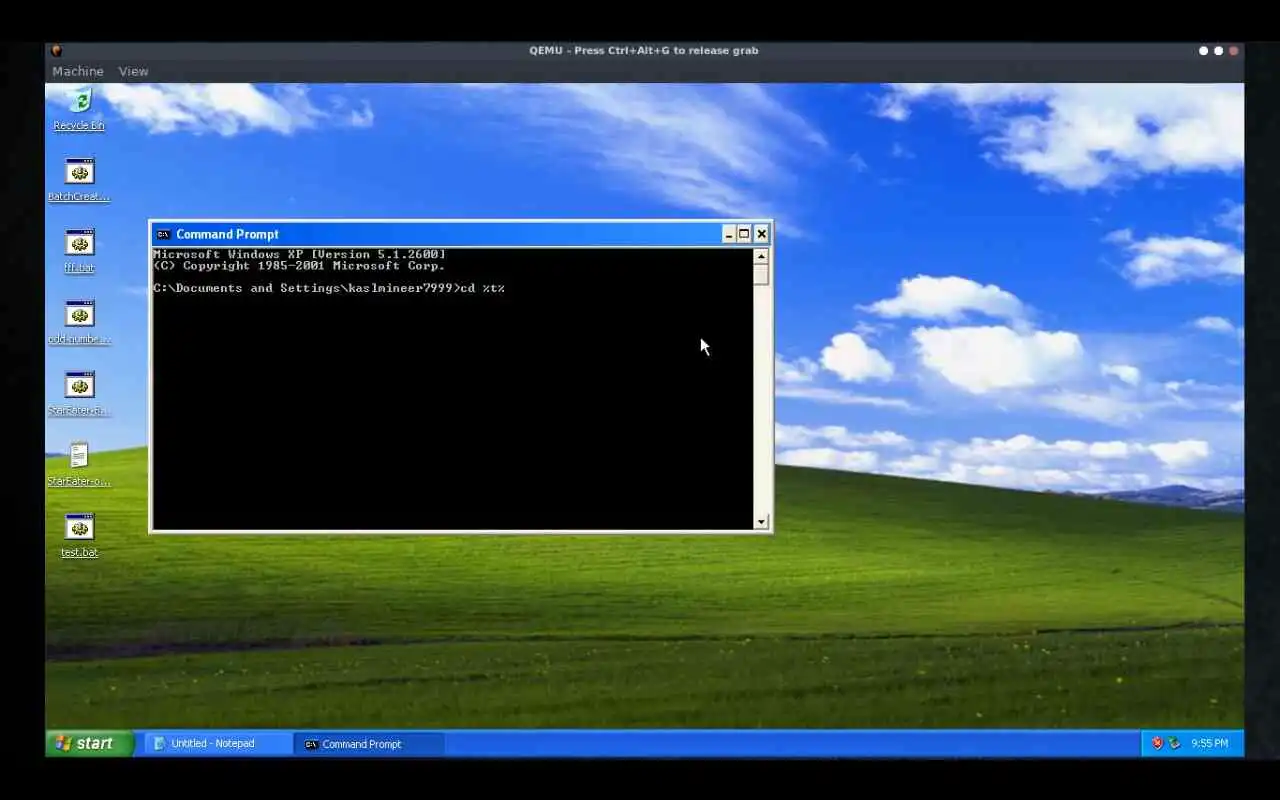Click the Microsoft Windows XP version line

click(x=300, y=254)
